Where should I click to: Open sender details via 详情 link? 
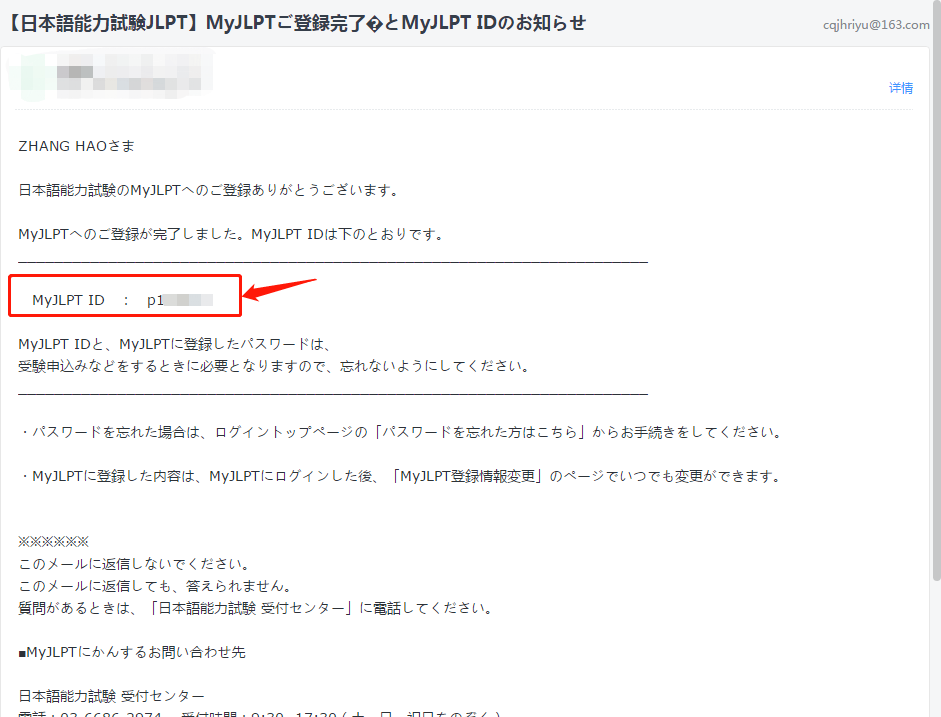tap(901, 88)
